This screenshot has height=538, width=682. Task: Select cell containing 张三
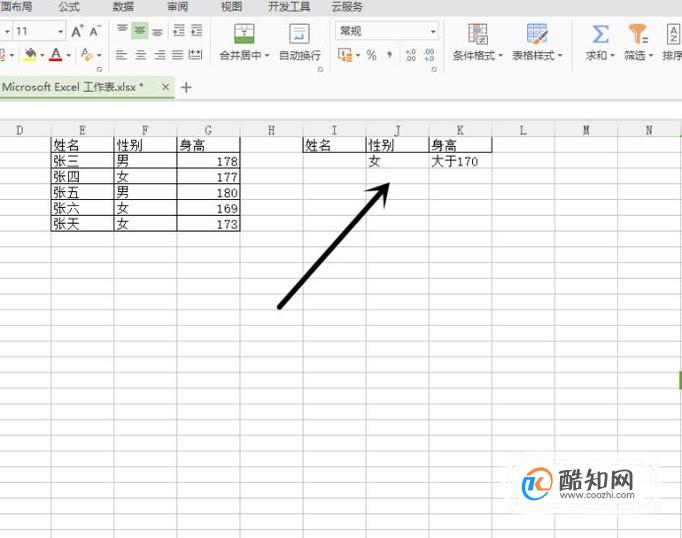(x=82, y=160)
